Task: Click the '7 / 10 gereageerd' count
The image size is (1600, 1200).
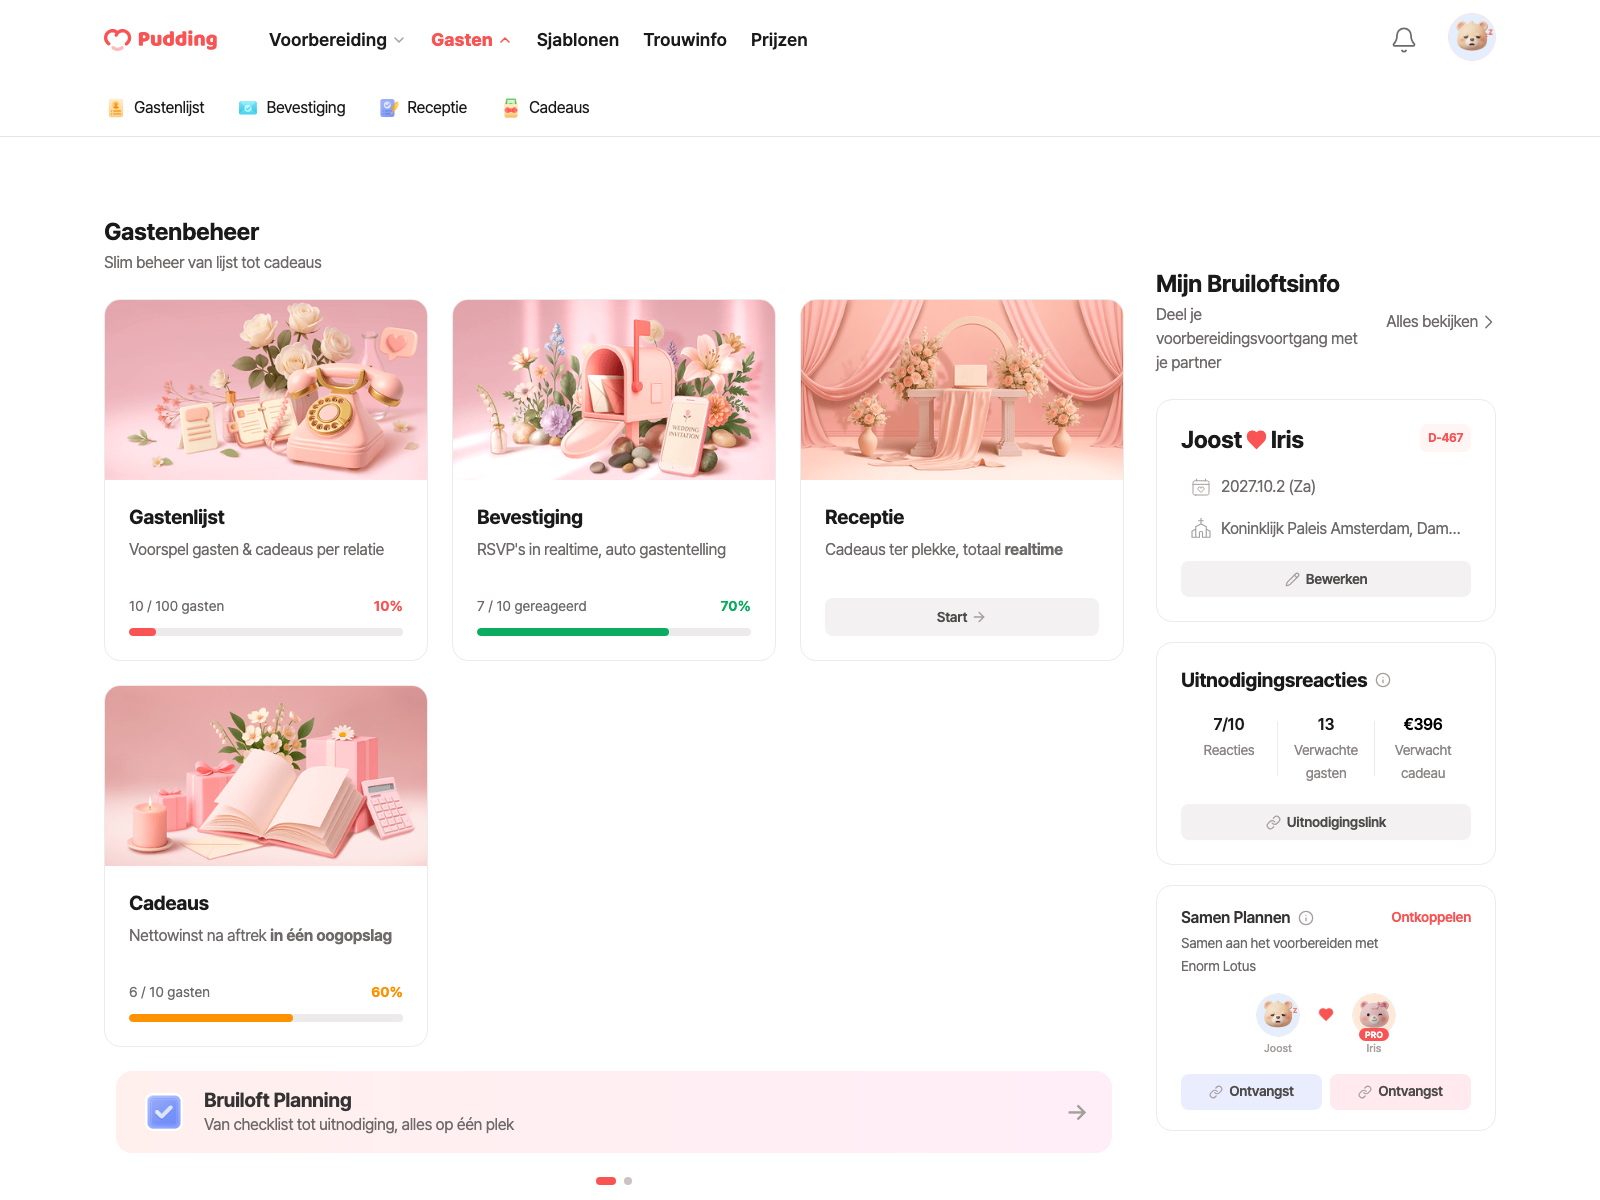Action: click(532, 606)
